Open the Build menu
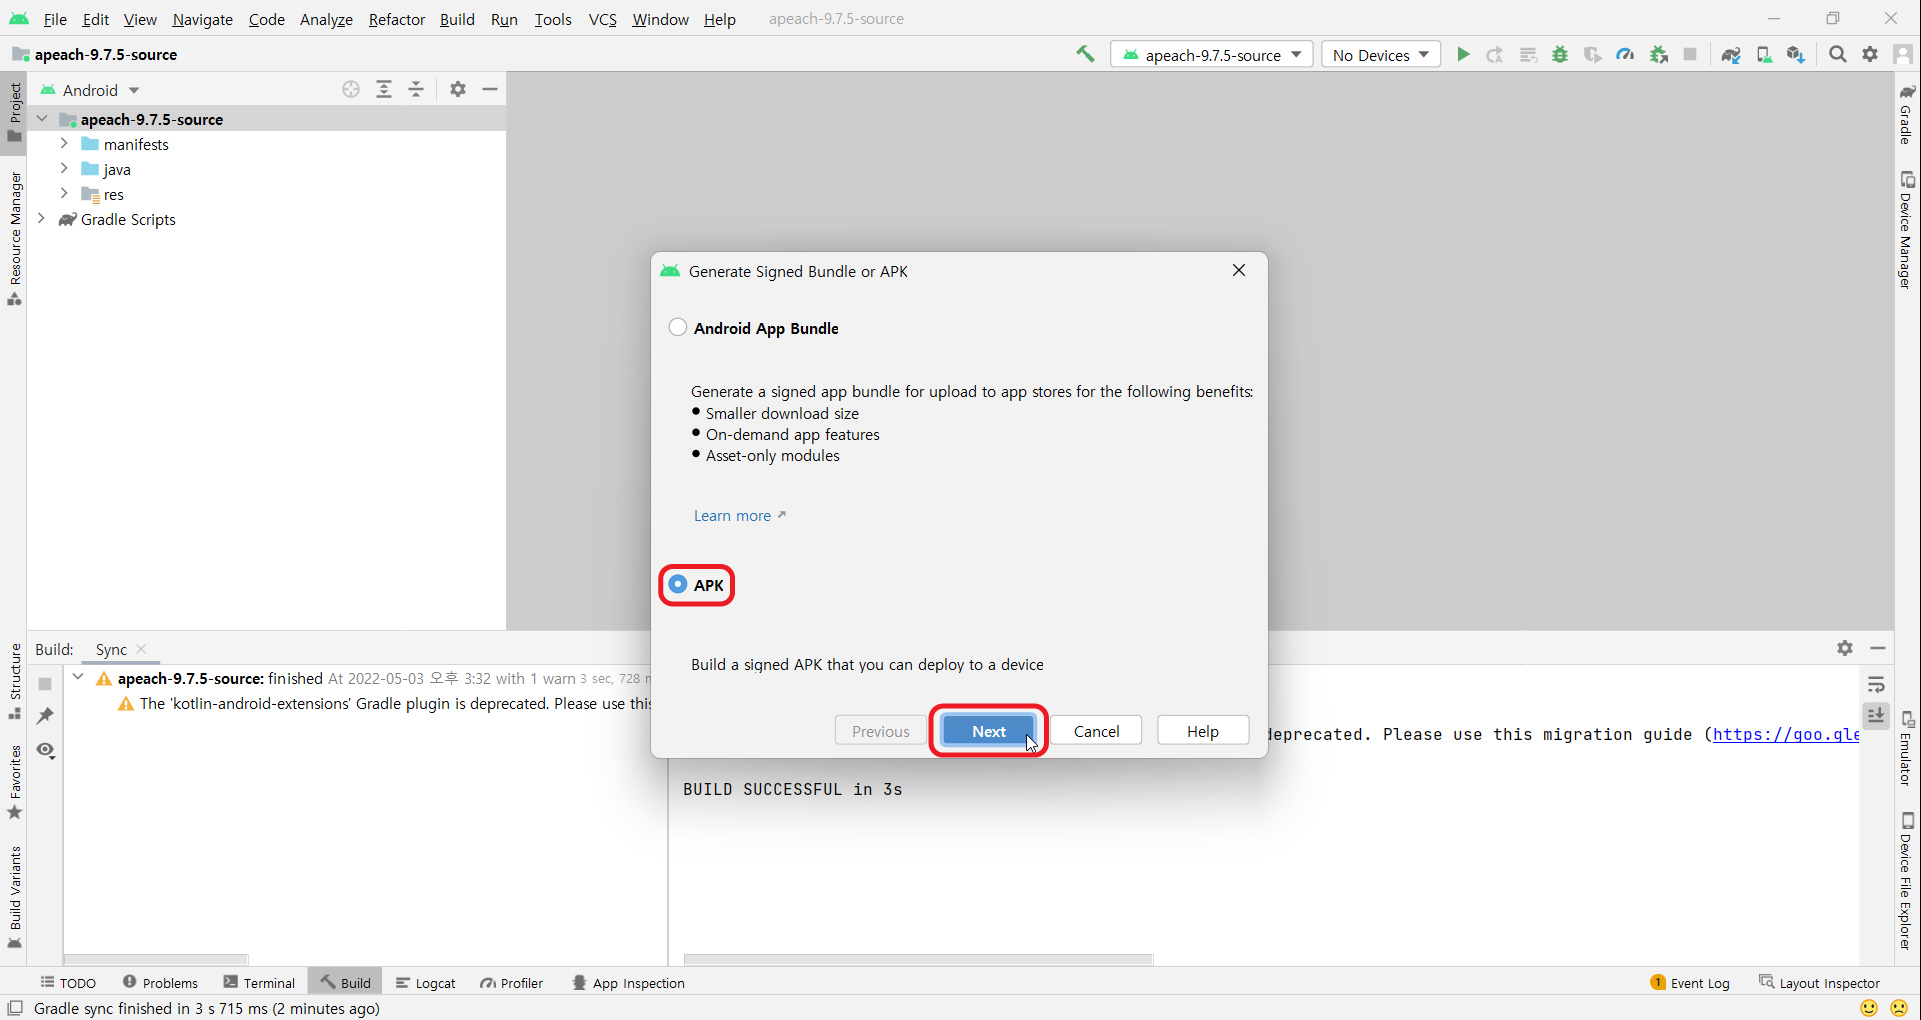The width and height of the screenshot is (1921, 1020). [457, 19]
